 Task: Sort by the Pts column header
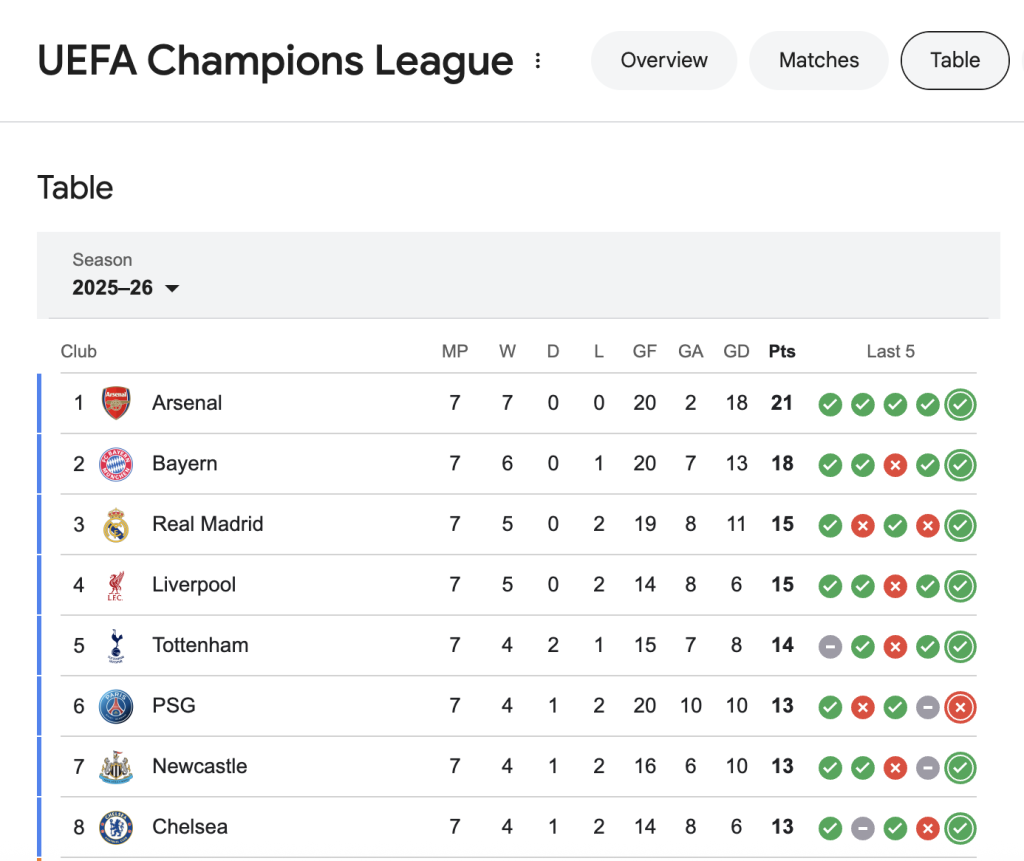pos(781,351)
